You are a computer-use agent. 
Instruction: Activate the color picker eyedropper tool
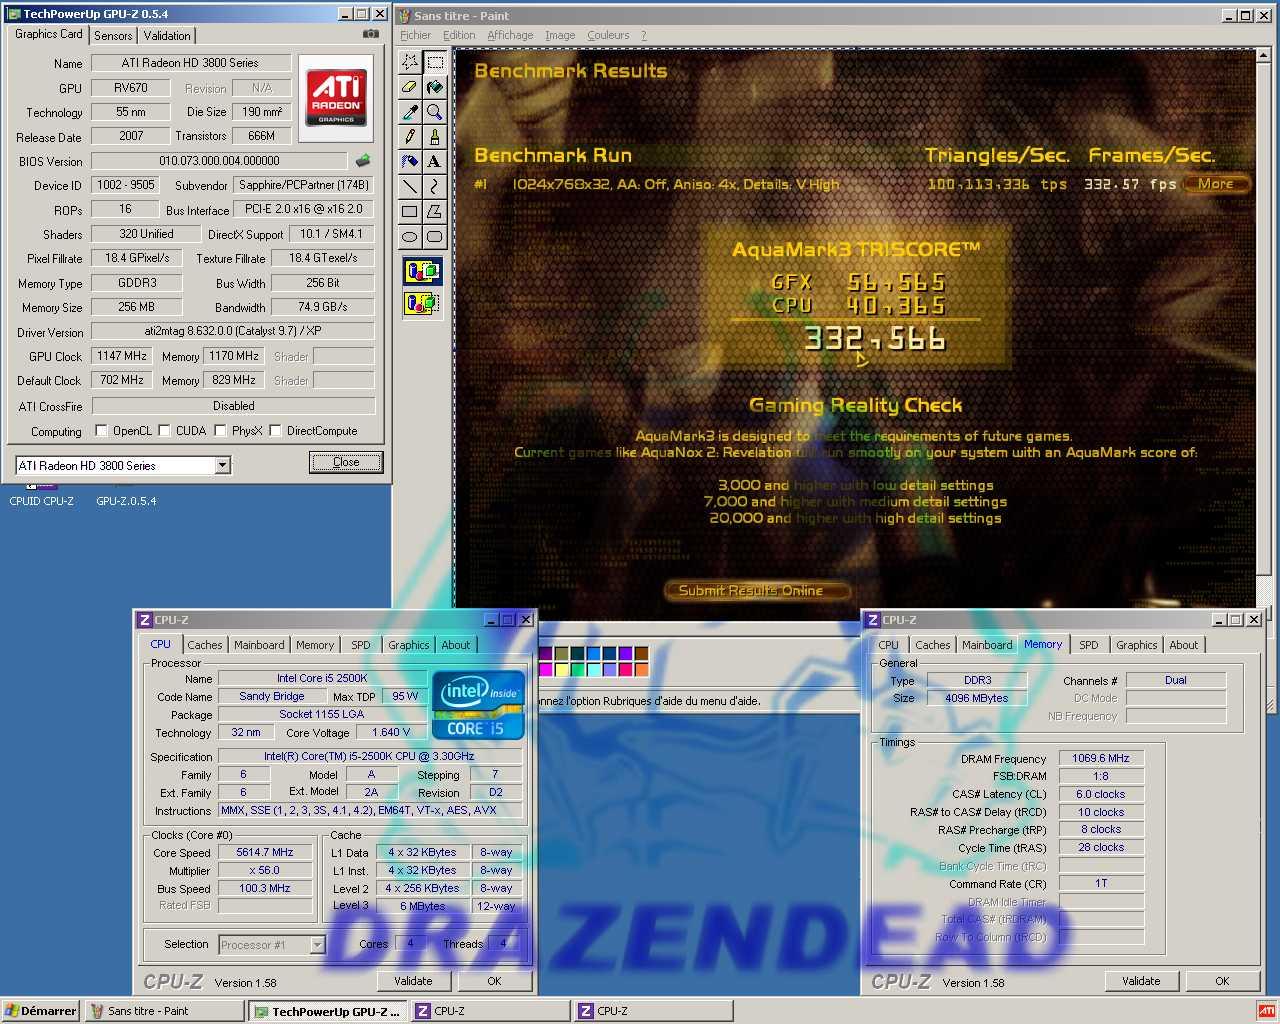pos(410,112)
